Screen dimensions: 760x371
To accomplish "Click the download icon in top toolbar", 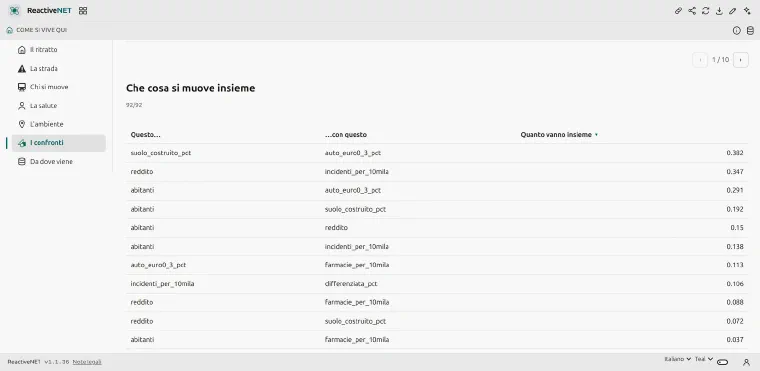I will pyautogui.click(x=719, y=11).
